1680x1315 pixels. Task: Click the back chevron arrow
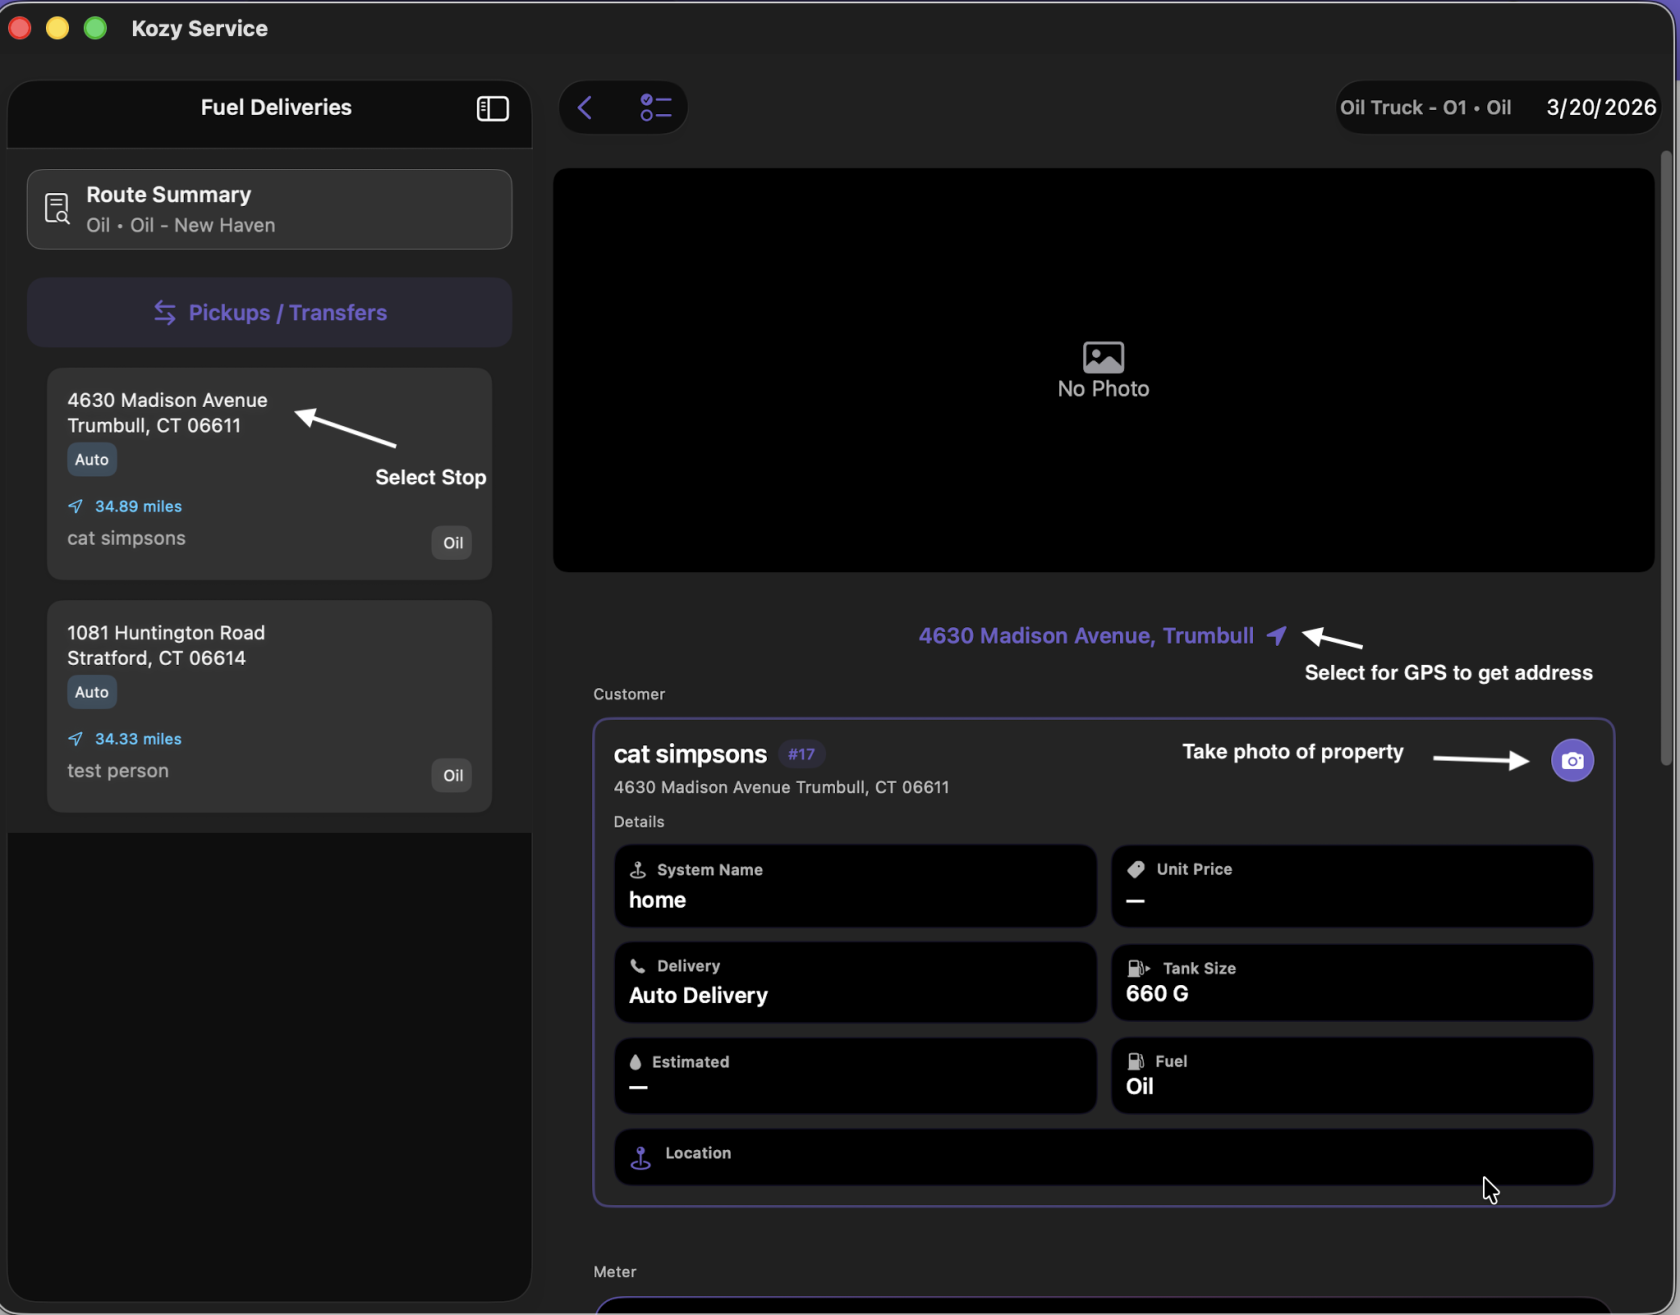[x=586, y=108]
